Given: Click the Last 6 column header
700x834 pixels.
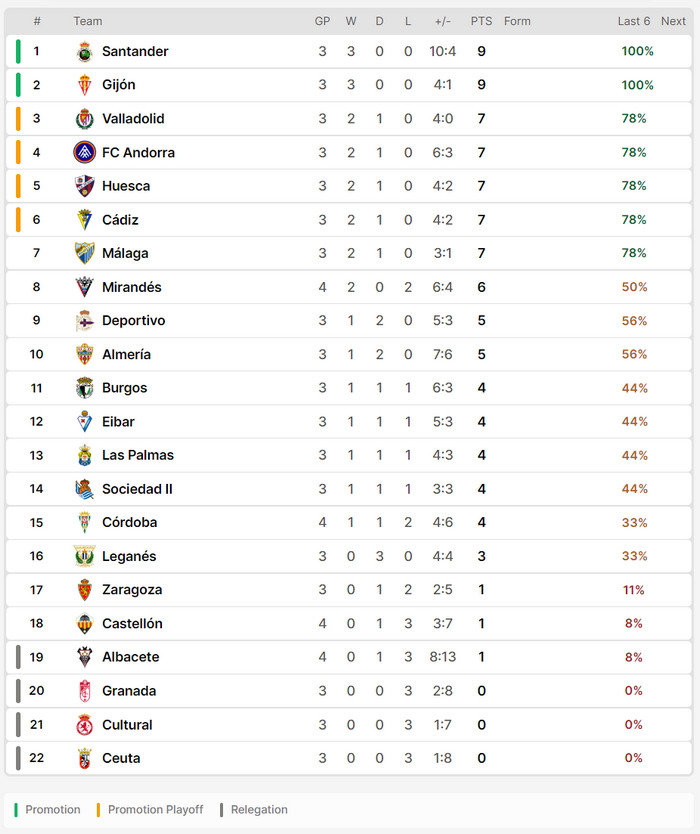Looking at the screenshot, I should point(634,21).
